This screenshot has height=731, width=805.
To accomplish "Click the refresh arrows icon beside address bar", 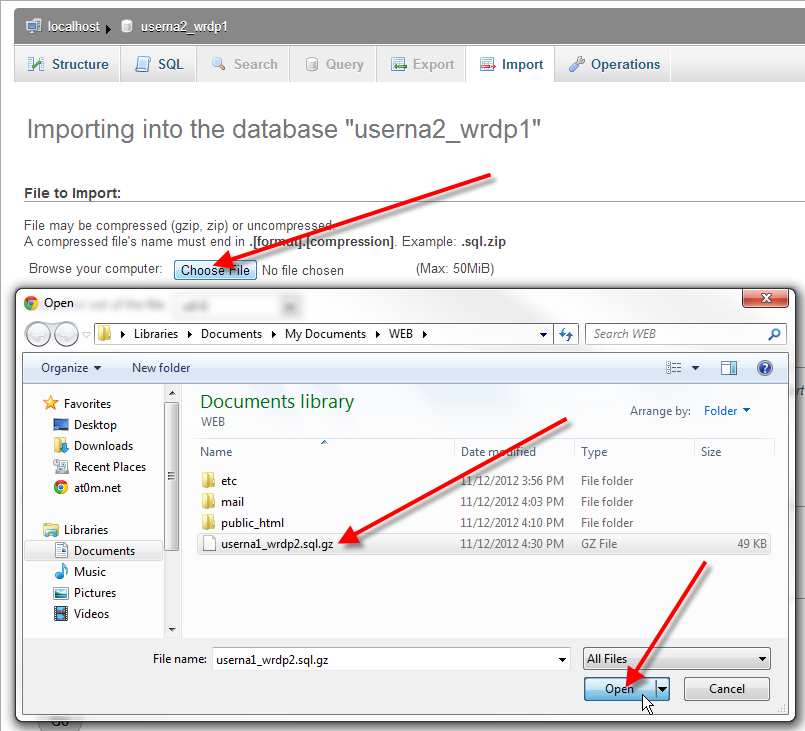I will click(566, 335).
